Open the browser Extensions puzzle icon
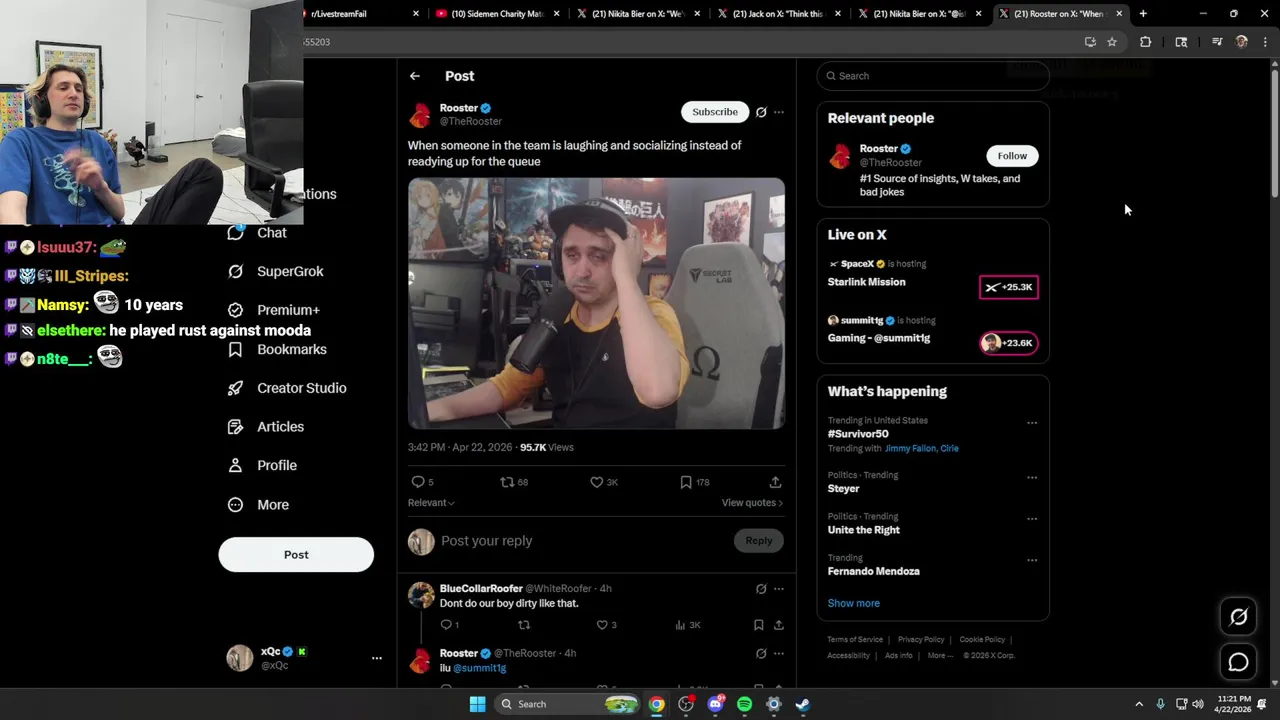 click(x=1146, y=42)
